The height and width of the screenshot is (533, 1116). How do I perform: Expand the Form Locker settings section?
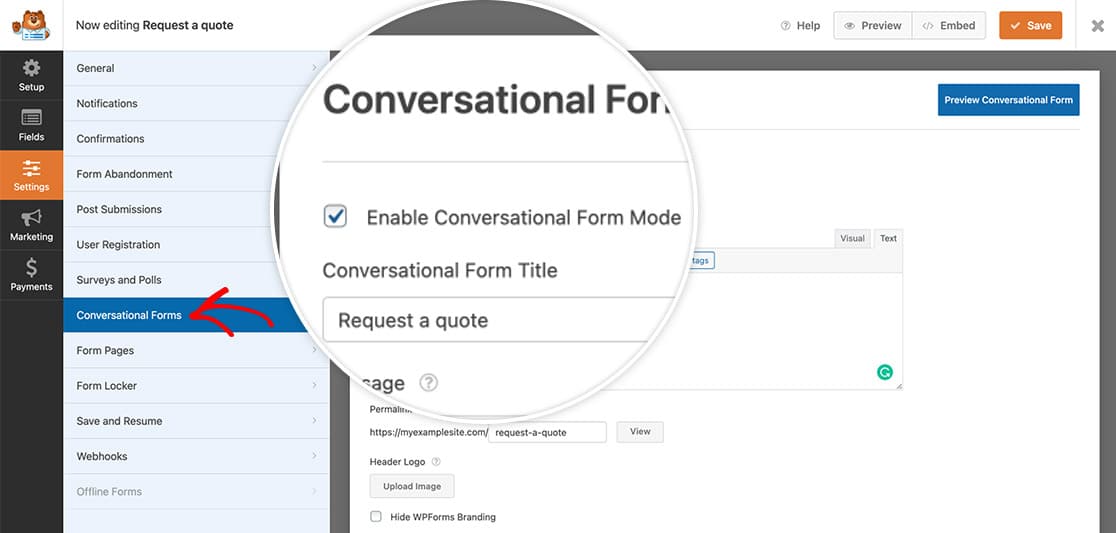pyautogui.click(x=196, y=386)
